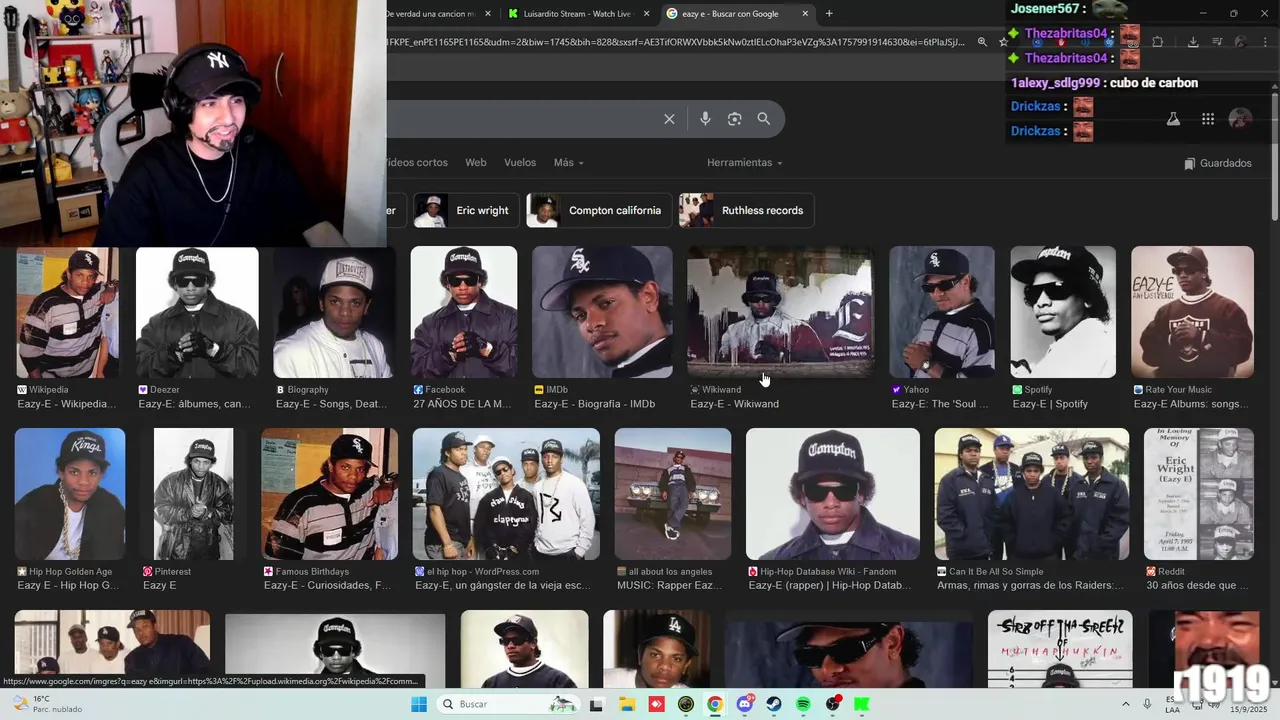Open the Google account avatar

click(x=1240, y=119)
